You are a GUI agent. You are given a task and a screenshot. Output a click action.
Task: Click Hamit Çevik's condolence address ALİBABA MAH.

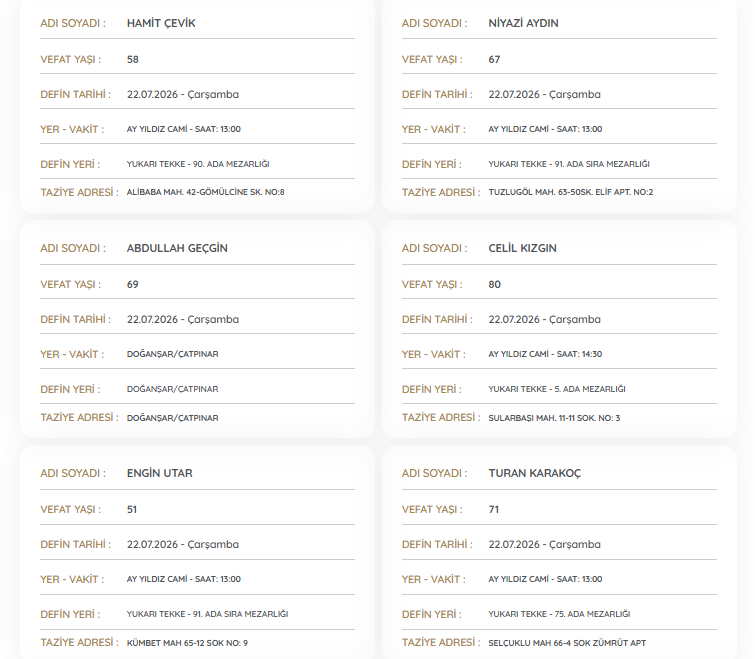point(206,192)
